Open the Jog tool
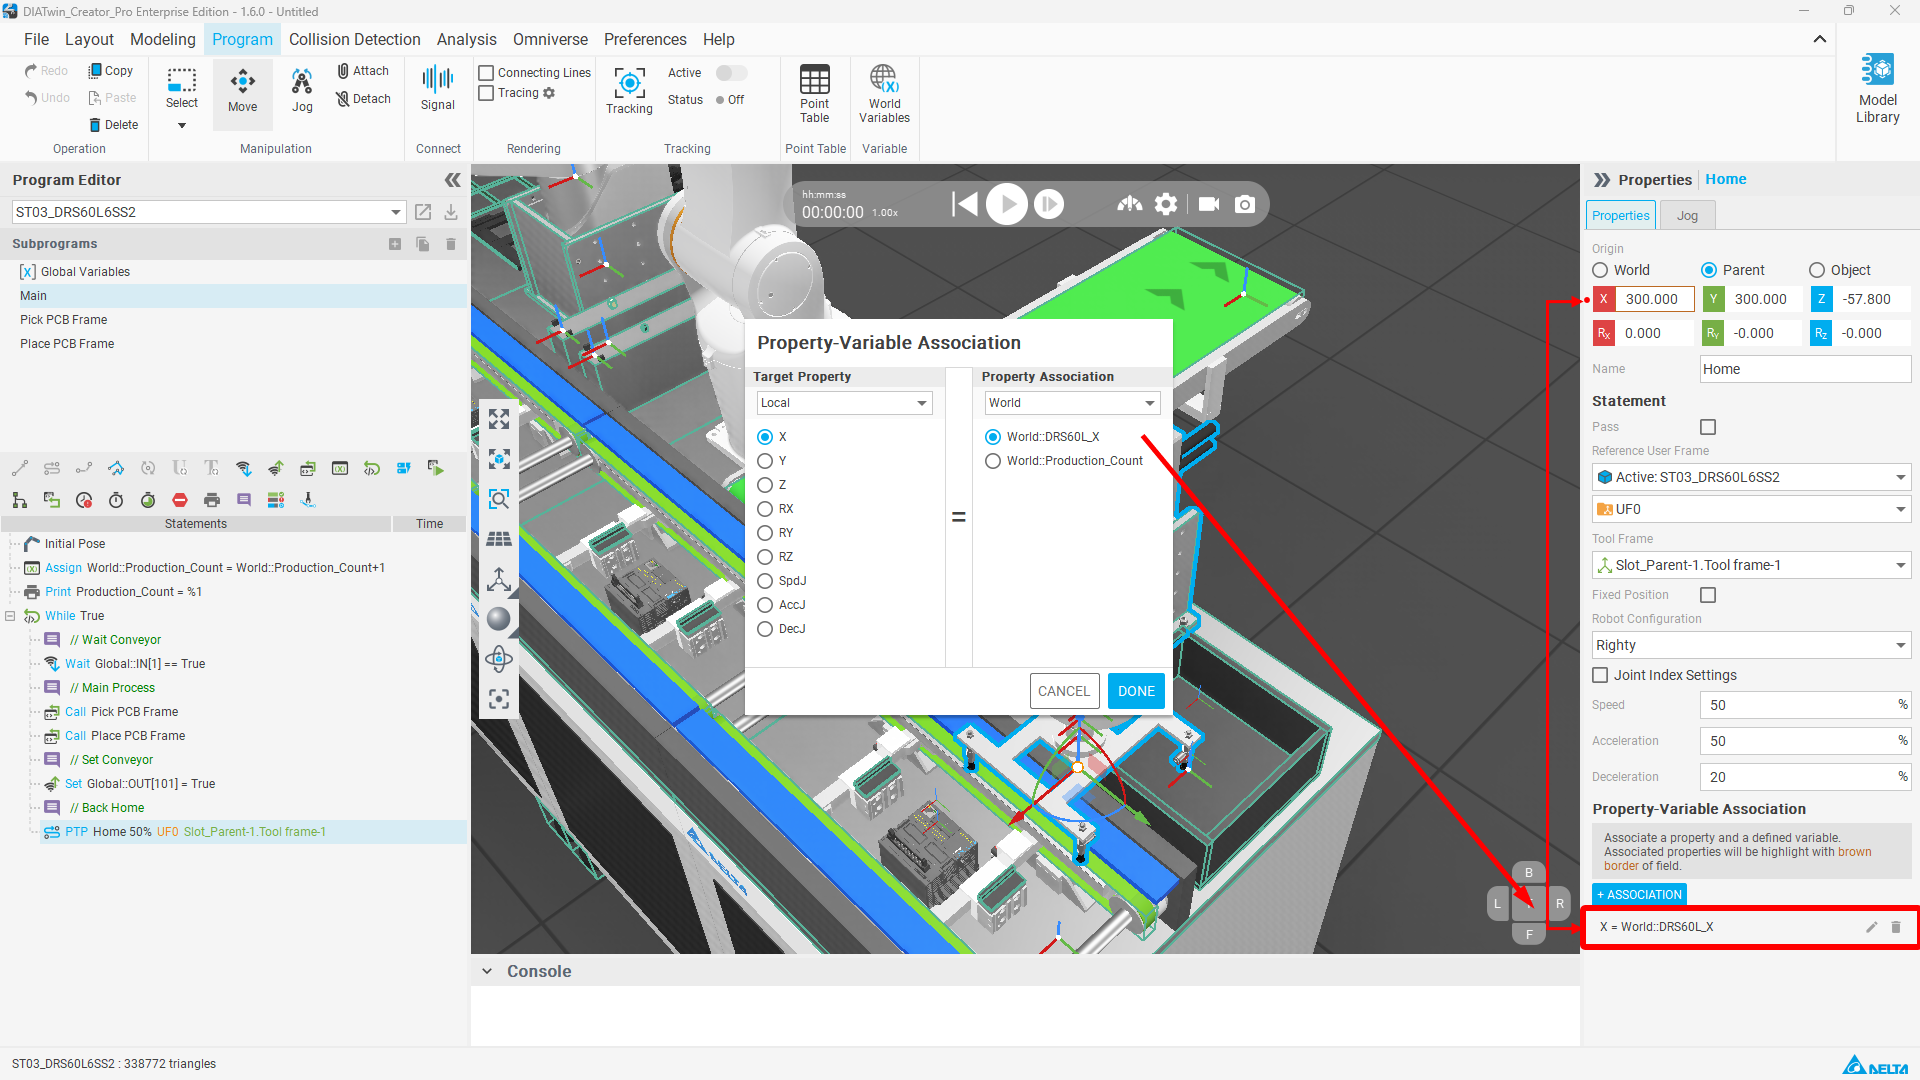The width and height of the screenshot is (1920, 1080). pos(302,91)
